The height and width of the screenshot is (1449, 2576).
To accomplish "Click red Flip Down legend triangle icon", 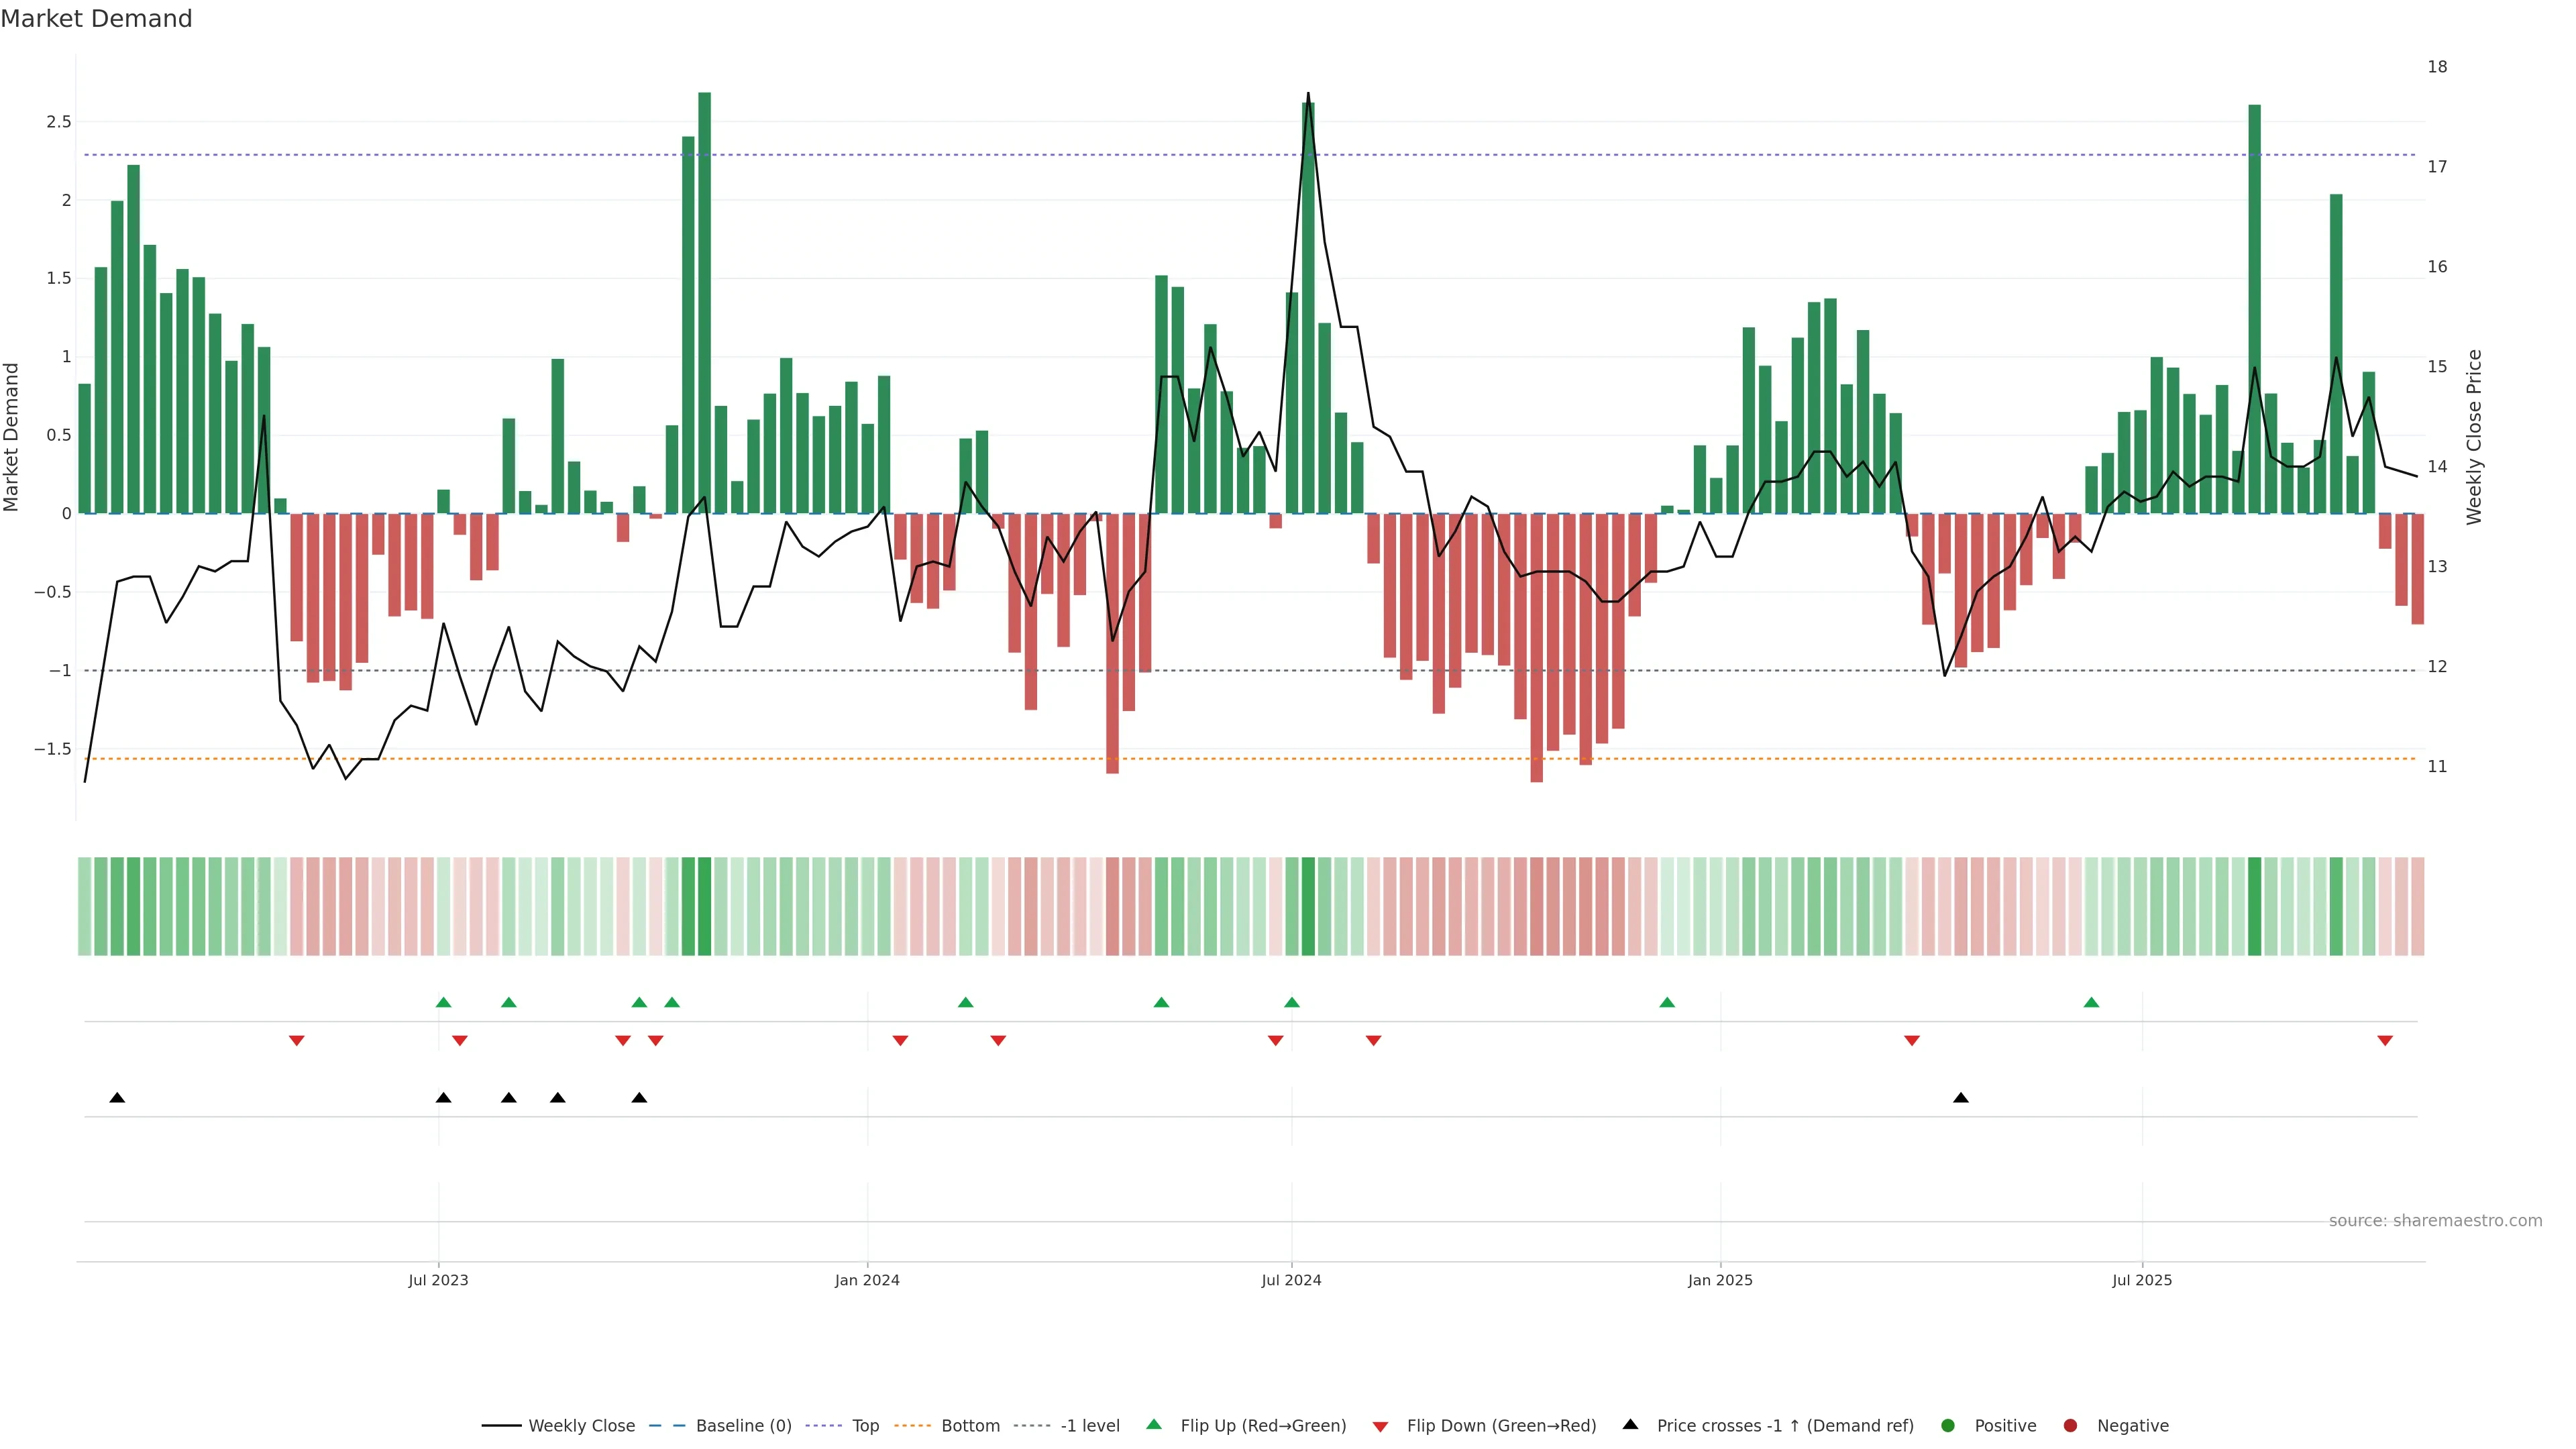I will point(1380,1426).
